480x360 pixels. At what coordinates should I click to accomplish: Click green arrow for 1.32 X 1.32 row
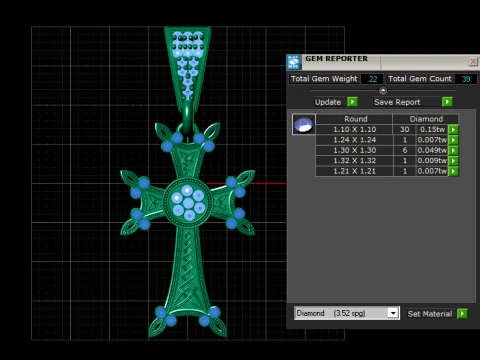point(453,161)
